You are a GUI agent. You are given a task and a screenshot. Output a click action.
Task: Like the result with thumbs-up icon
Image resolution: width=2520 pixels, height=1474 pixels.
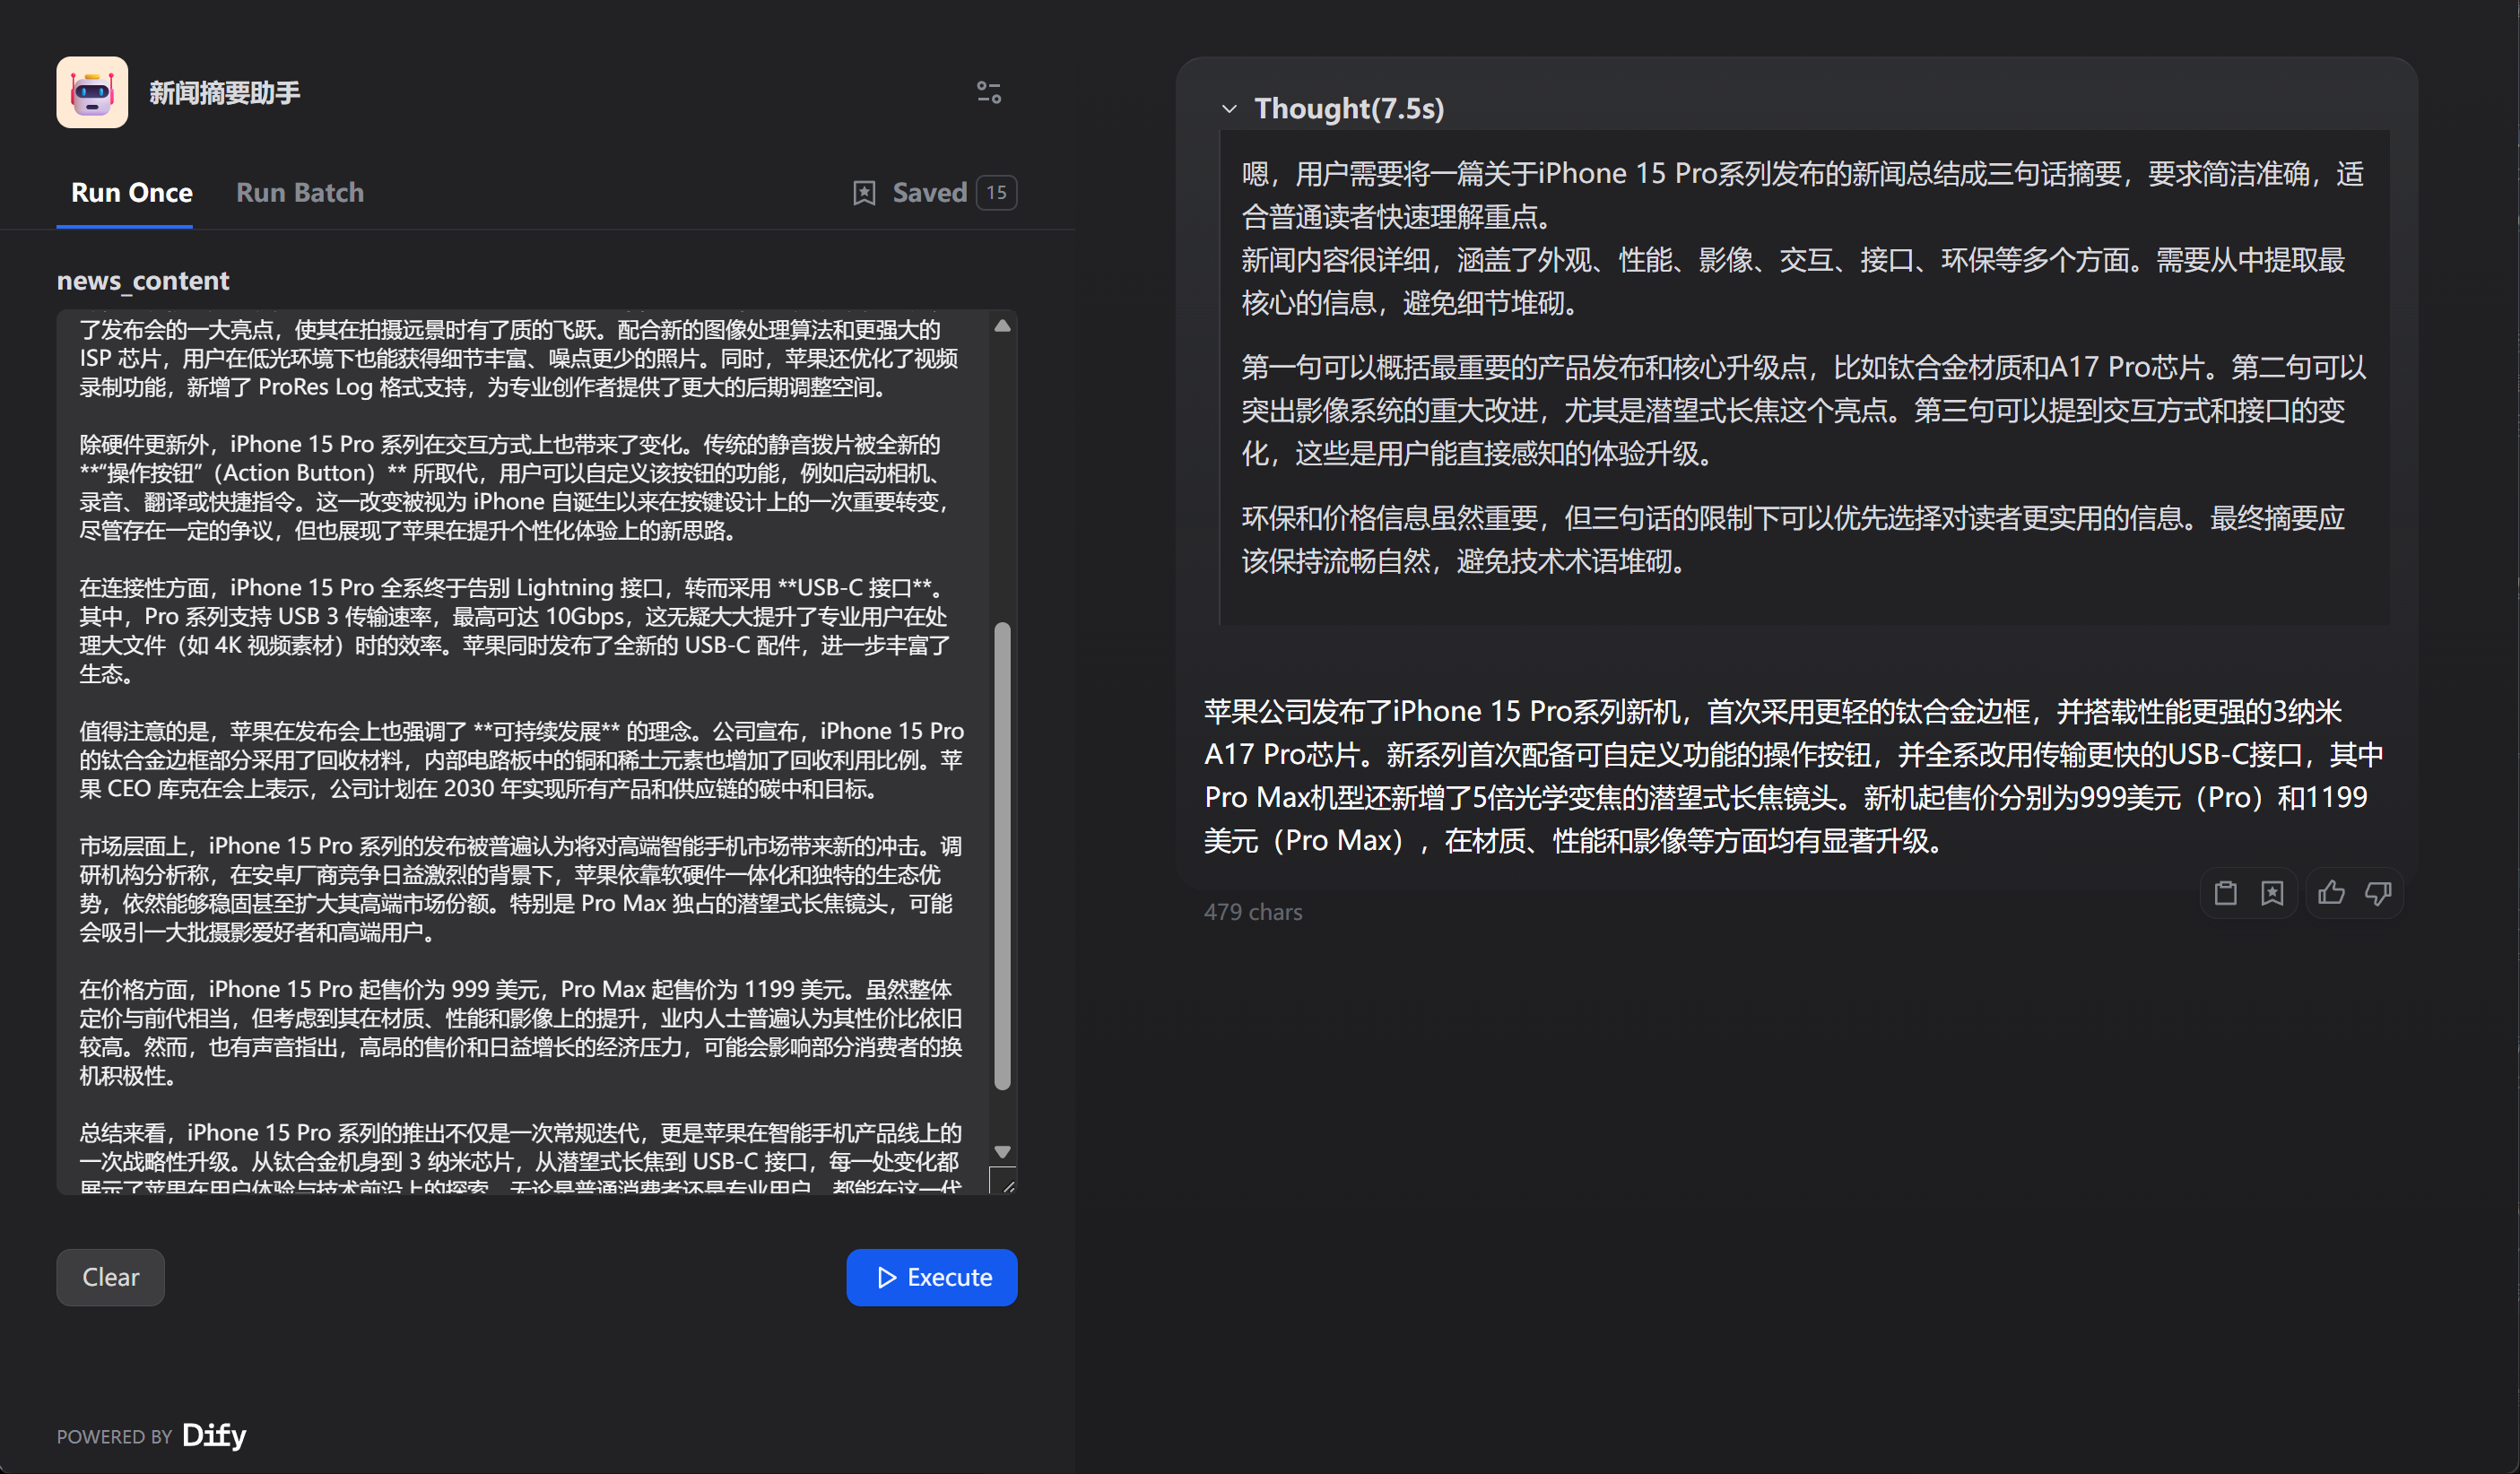(x=2331, y=892)
